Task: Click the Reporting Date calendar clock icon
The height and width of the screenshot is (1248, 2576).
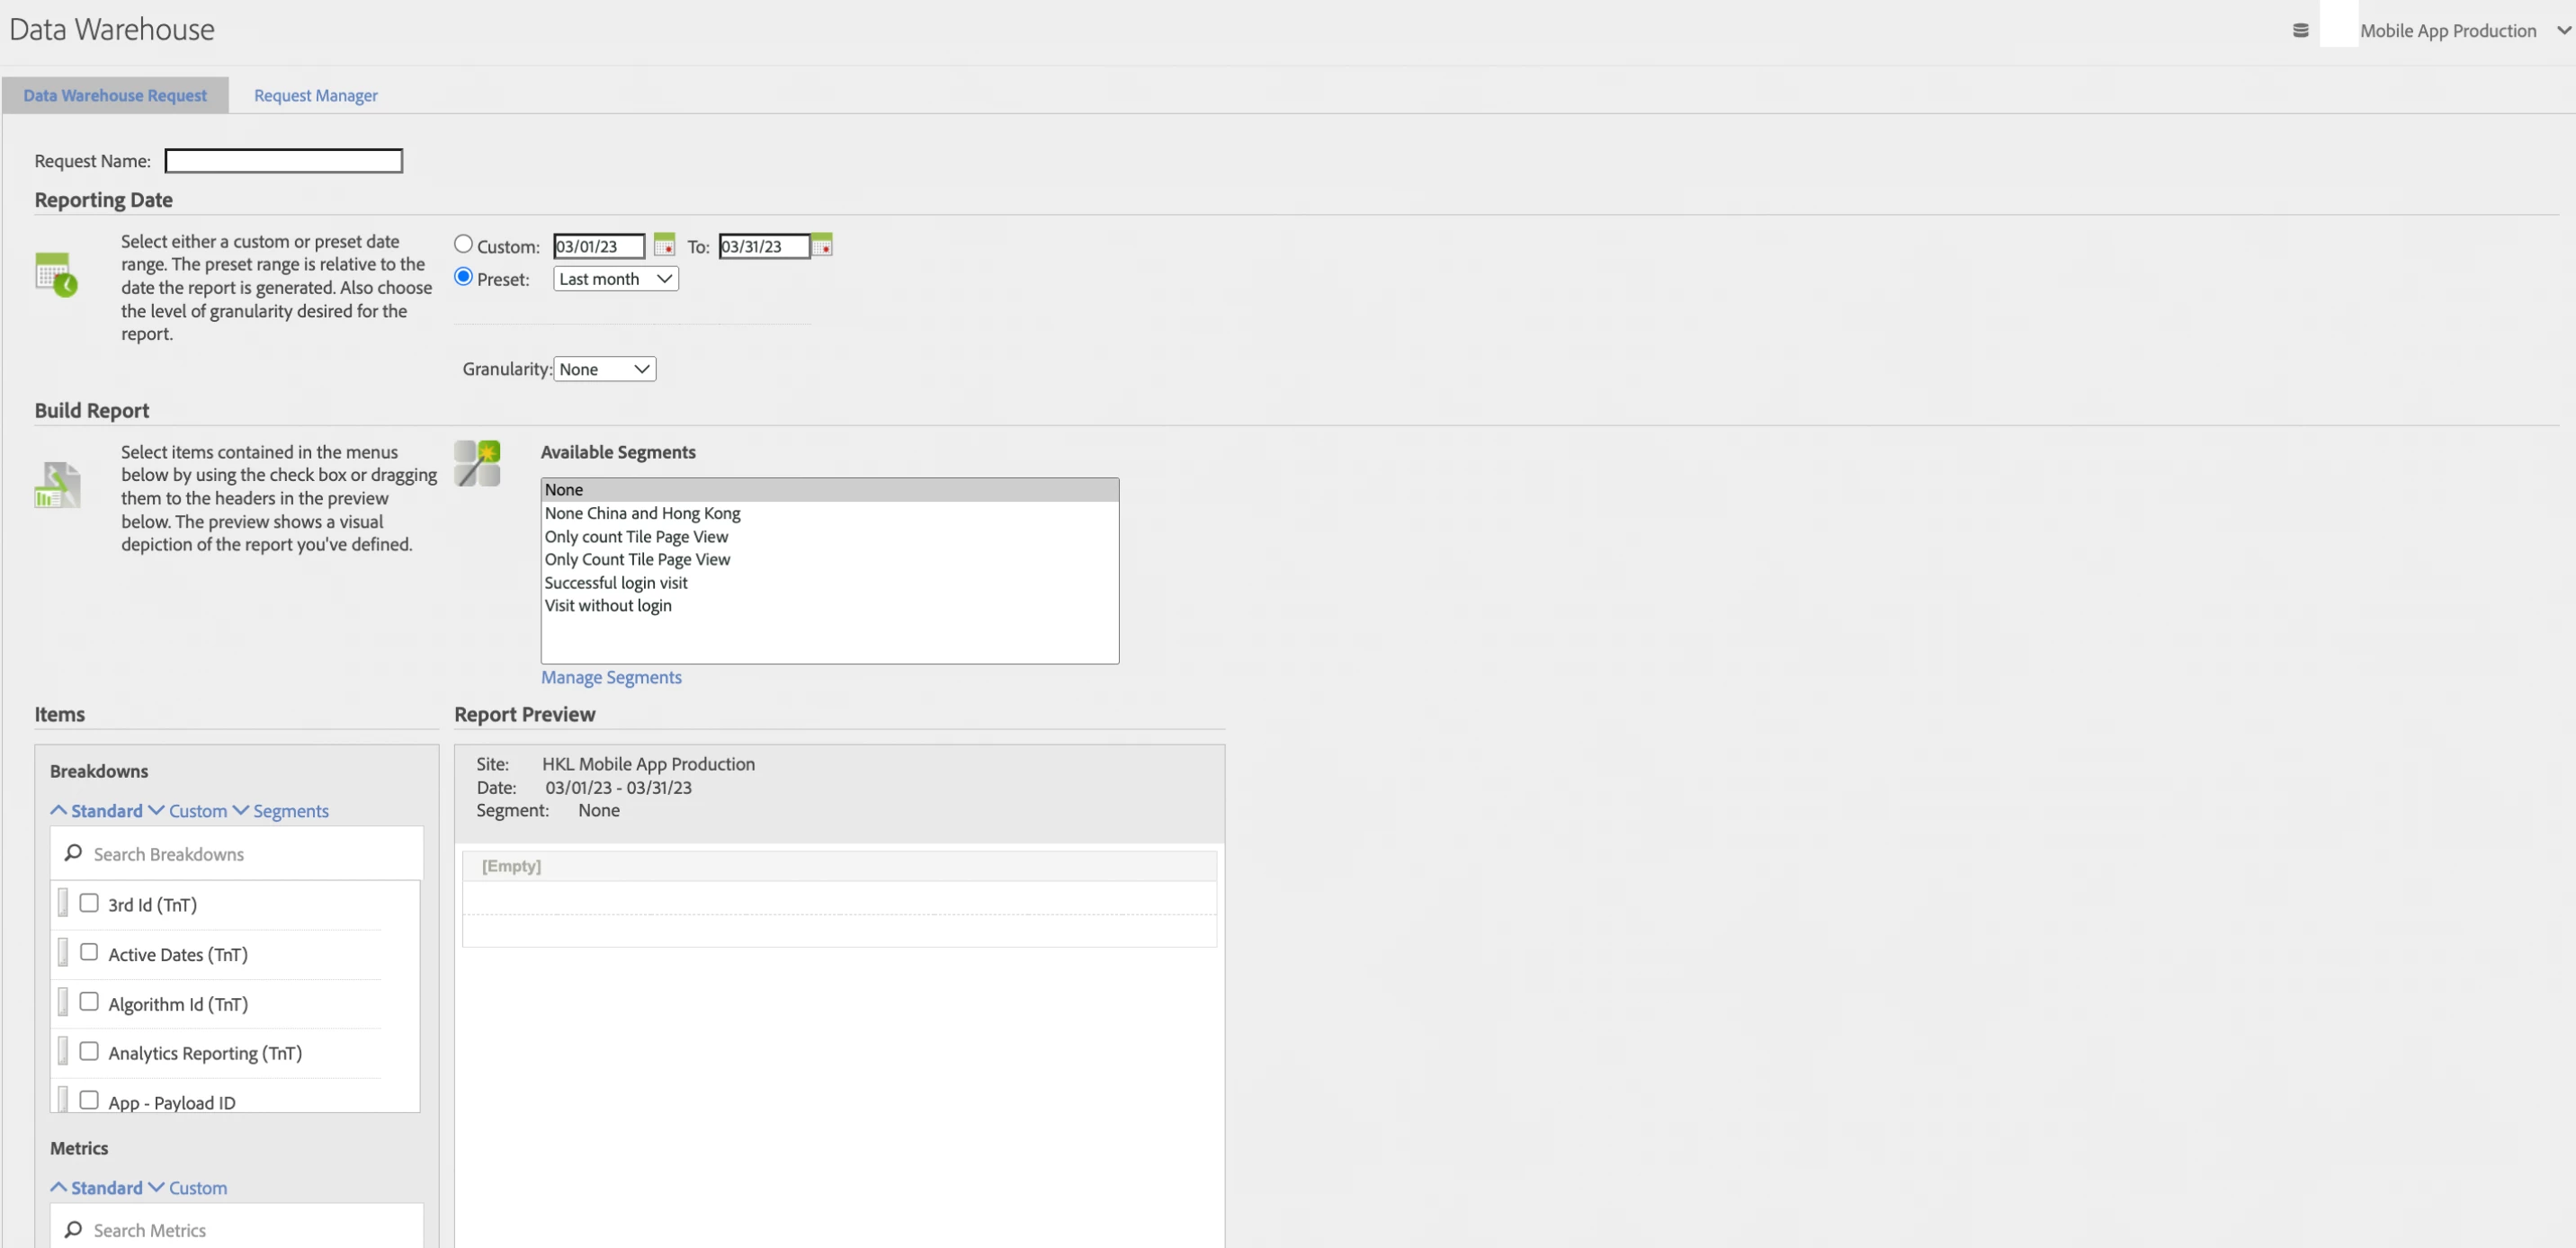Action: [56, 275]
